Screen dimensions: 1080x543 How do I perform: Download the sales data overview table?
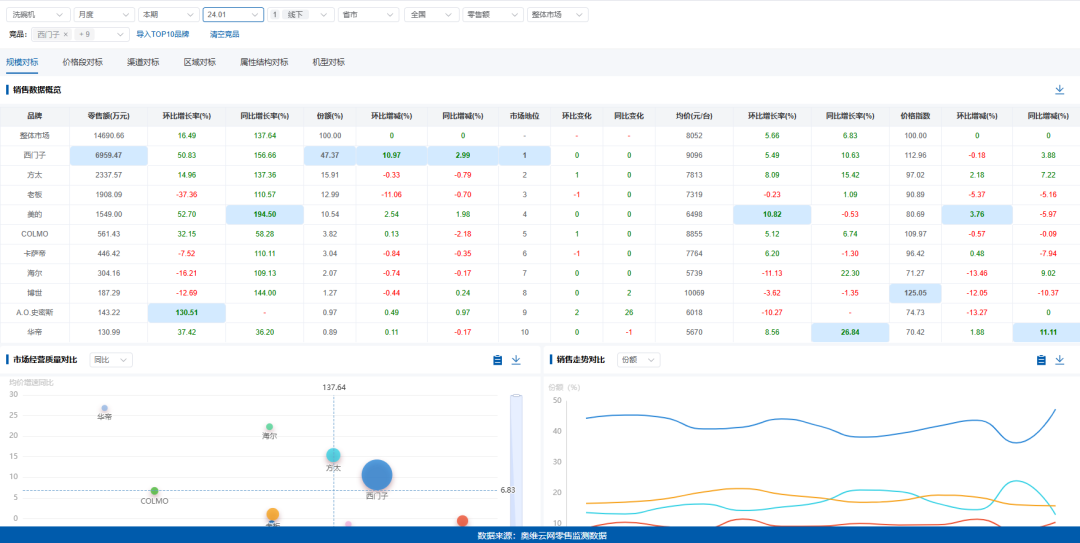[x=1059, y=90]
